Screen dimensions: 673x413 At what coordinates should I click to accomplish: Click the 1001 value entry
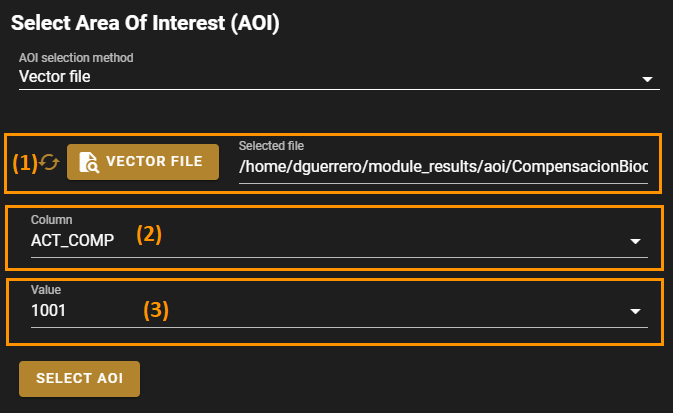click(48, 310)
